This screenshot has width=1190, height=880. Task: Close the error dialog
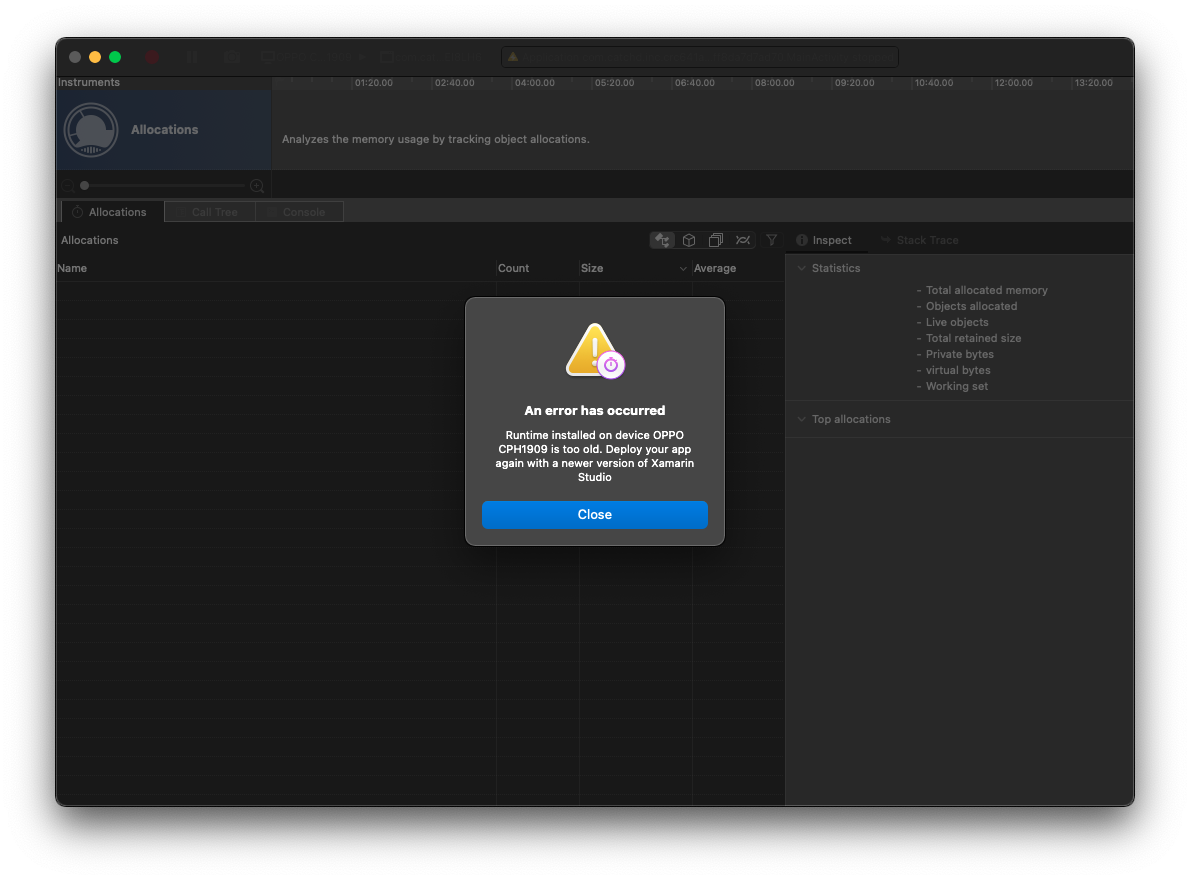click(x=594, y=514)
